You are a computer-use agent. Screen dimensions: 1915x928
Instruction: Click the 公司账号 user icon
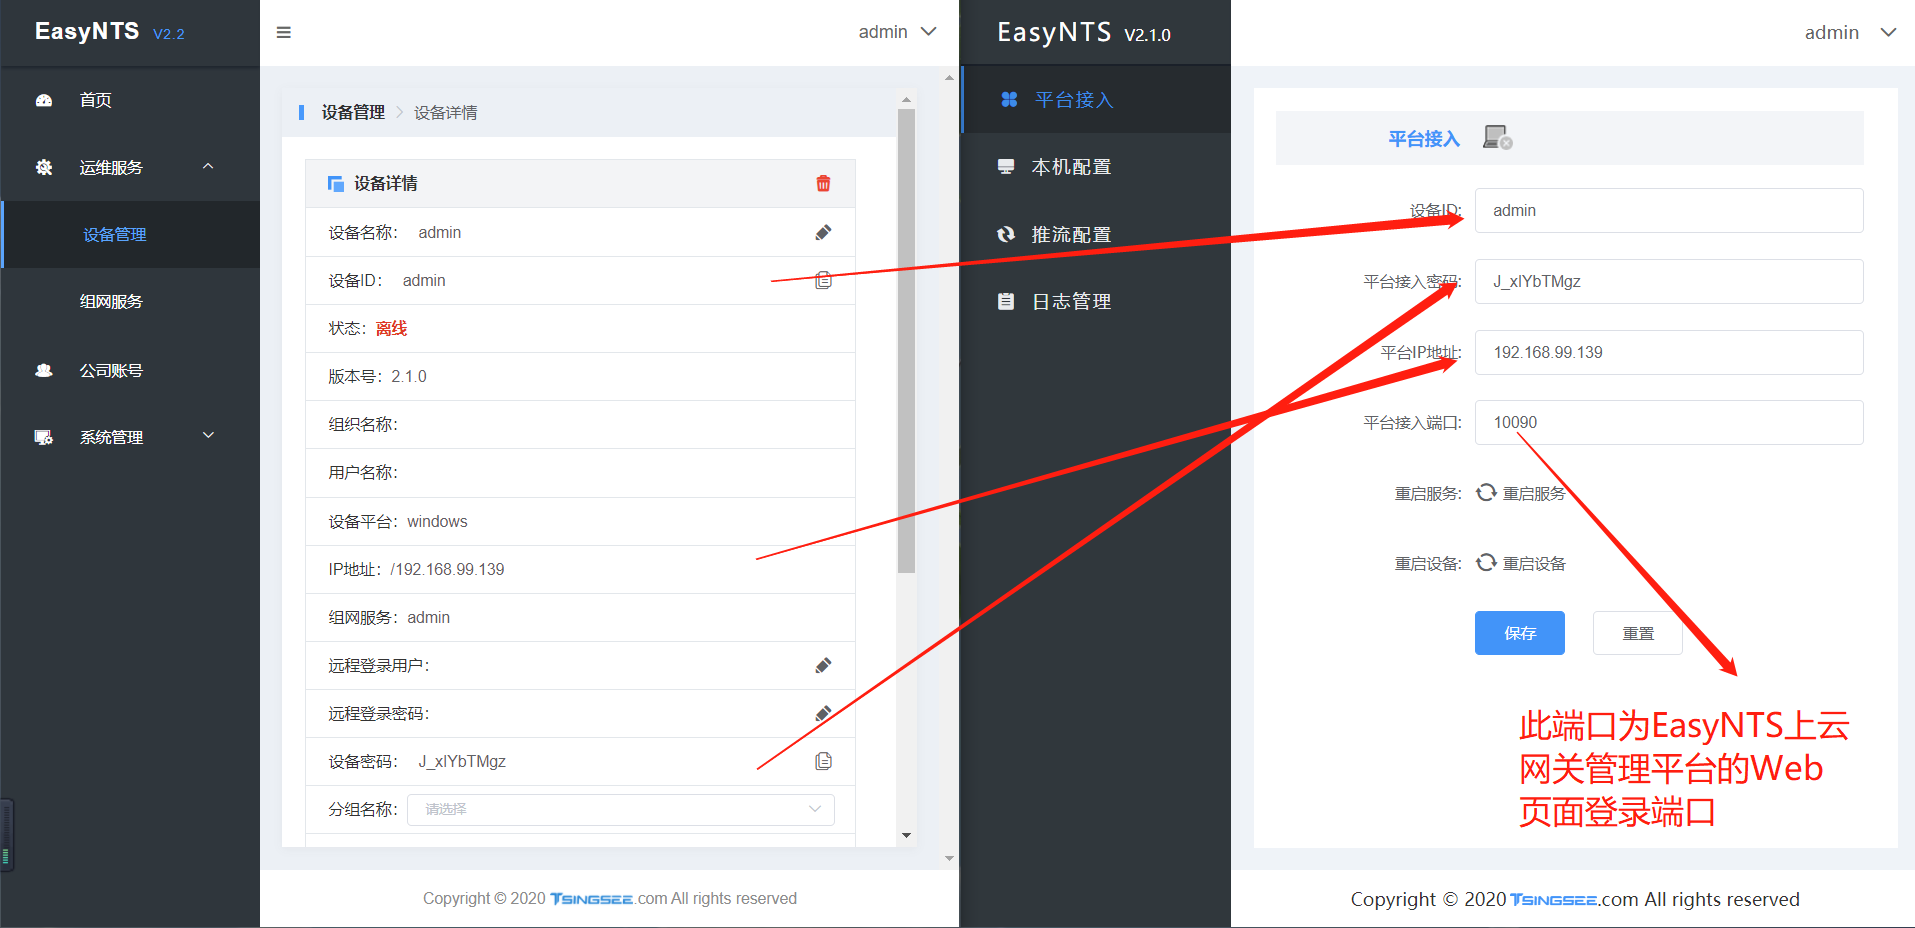pos(44,370)
